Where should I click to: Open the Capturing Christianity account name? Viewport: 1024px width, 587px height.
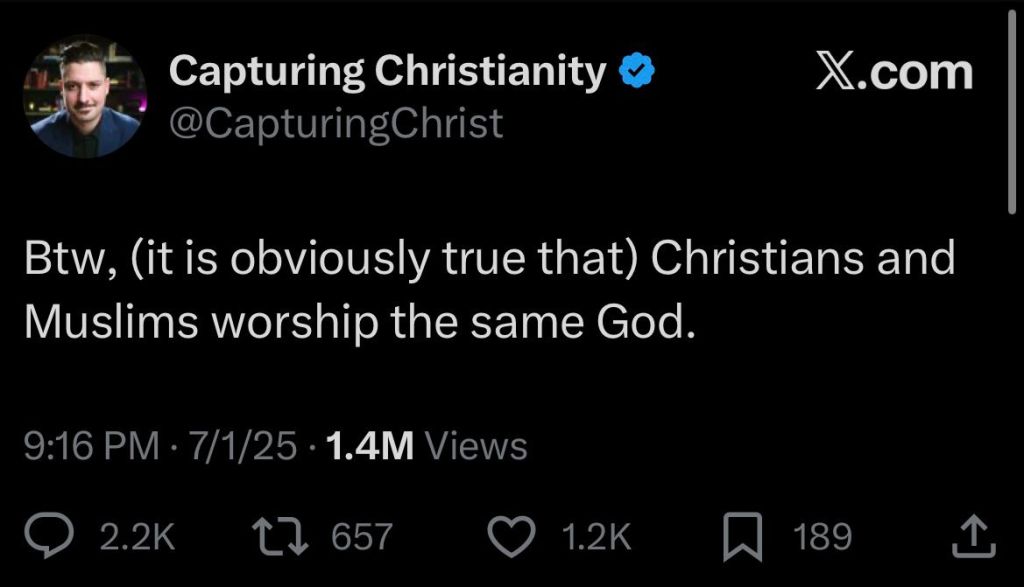388,72
